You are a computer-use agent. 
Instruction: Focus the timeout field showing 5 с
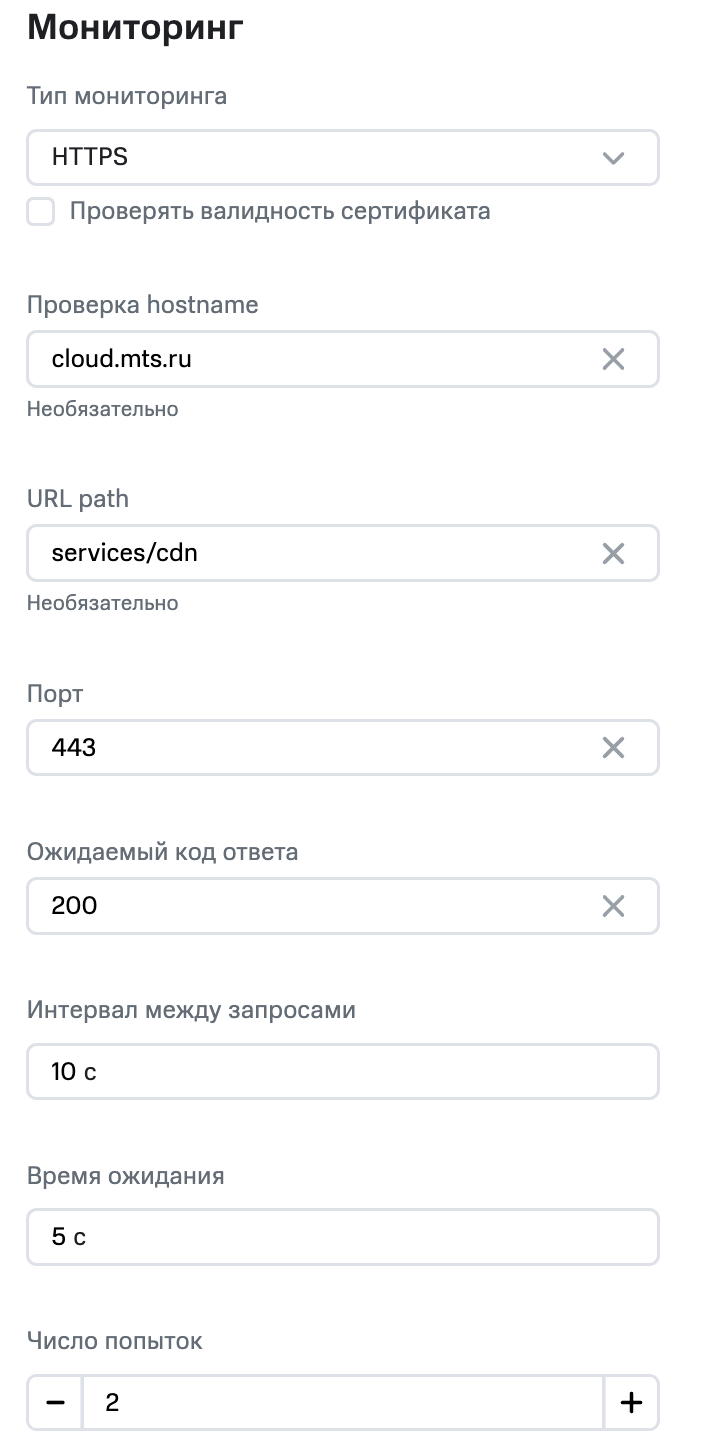pos(342,1238)
